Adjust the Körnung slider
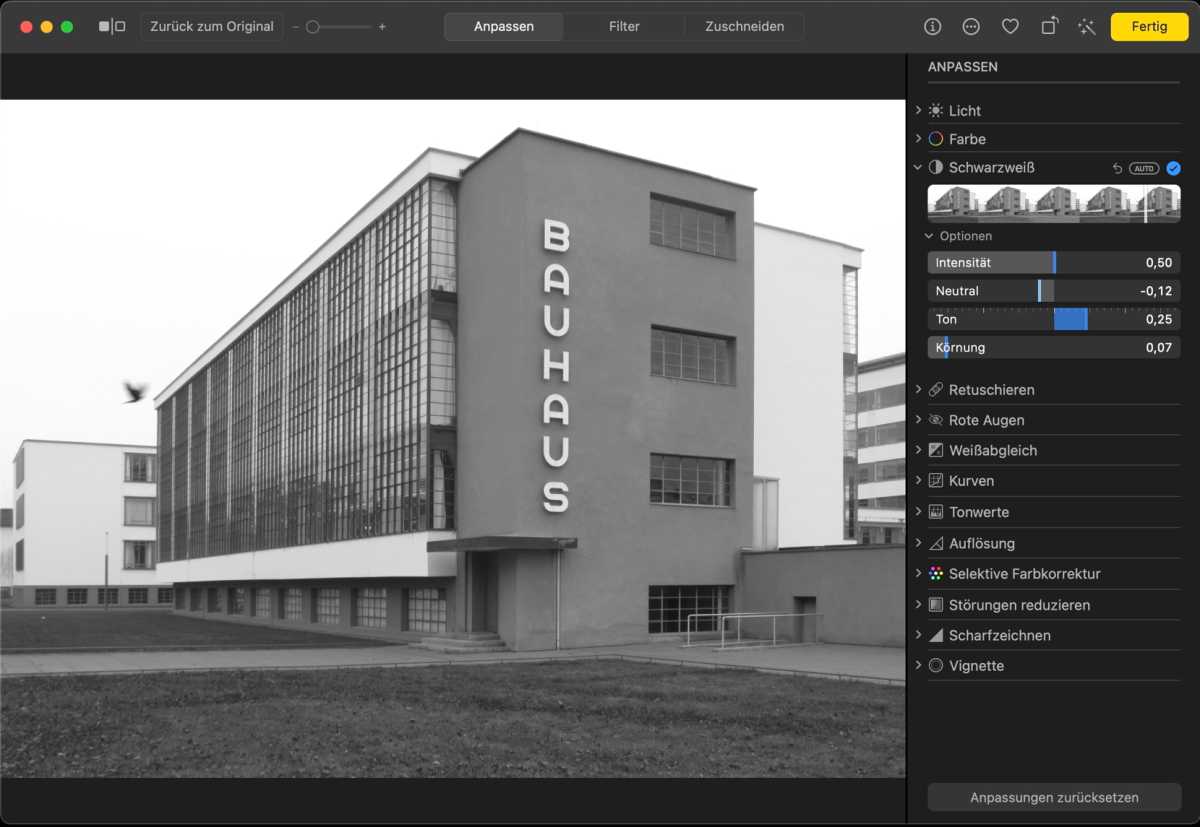1200x827 pixels. click(x=1054, y=347)
